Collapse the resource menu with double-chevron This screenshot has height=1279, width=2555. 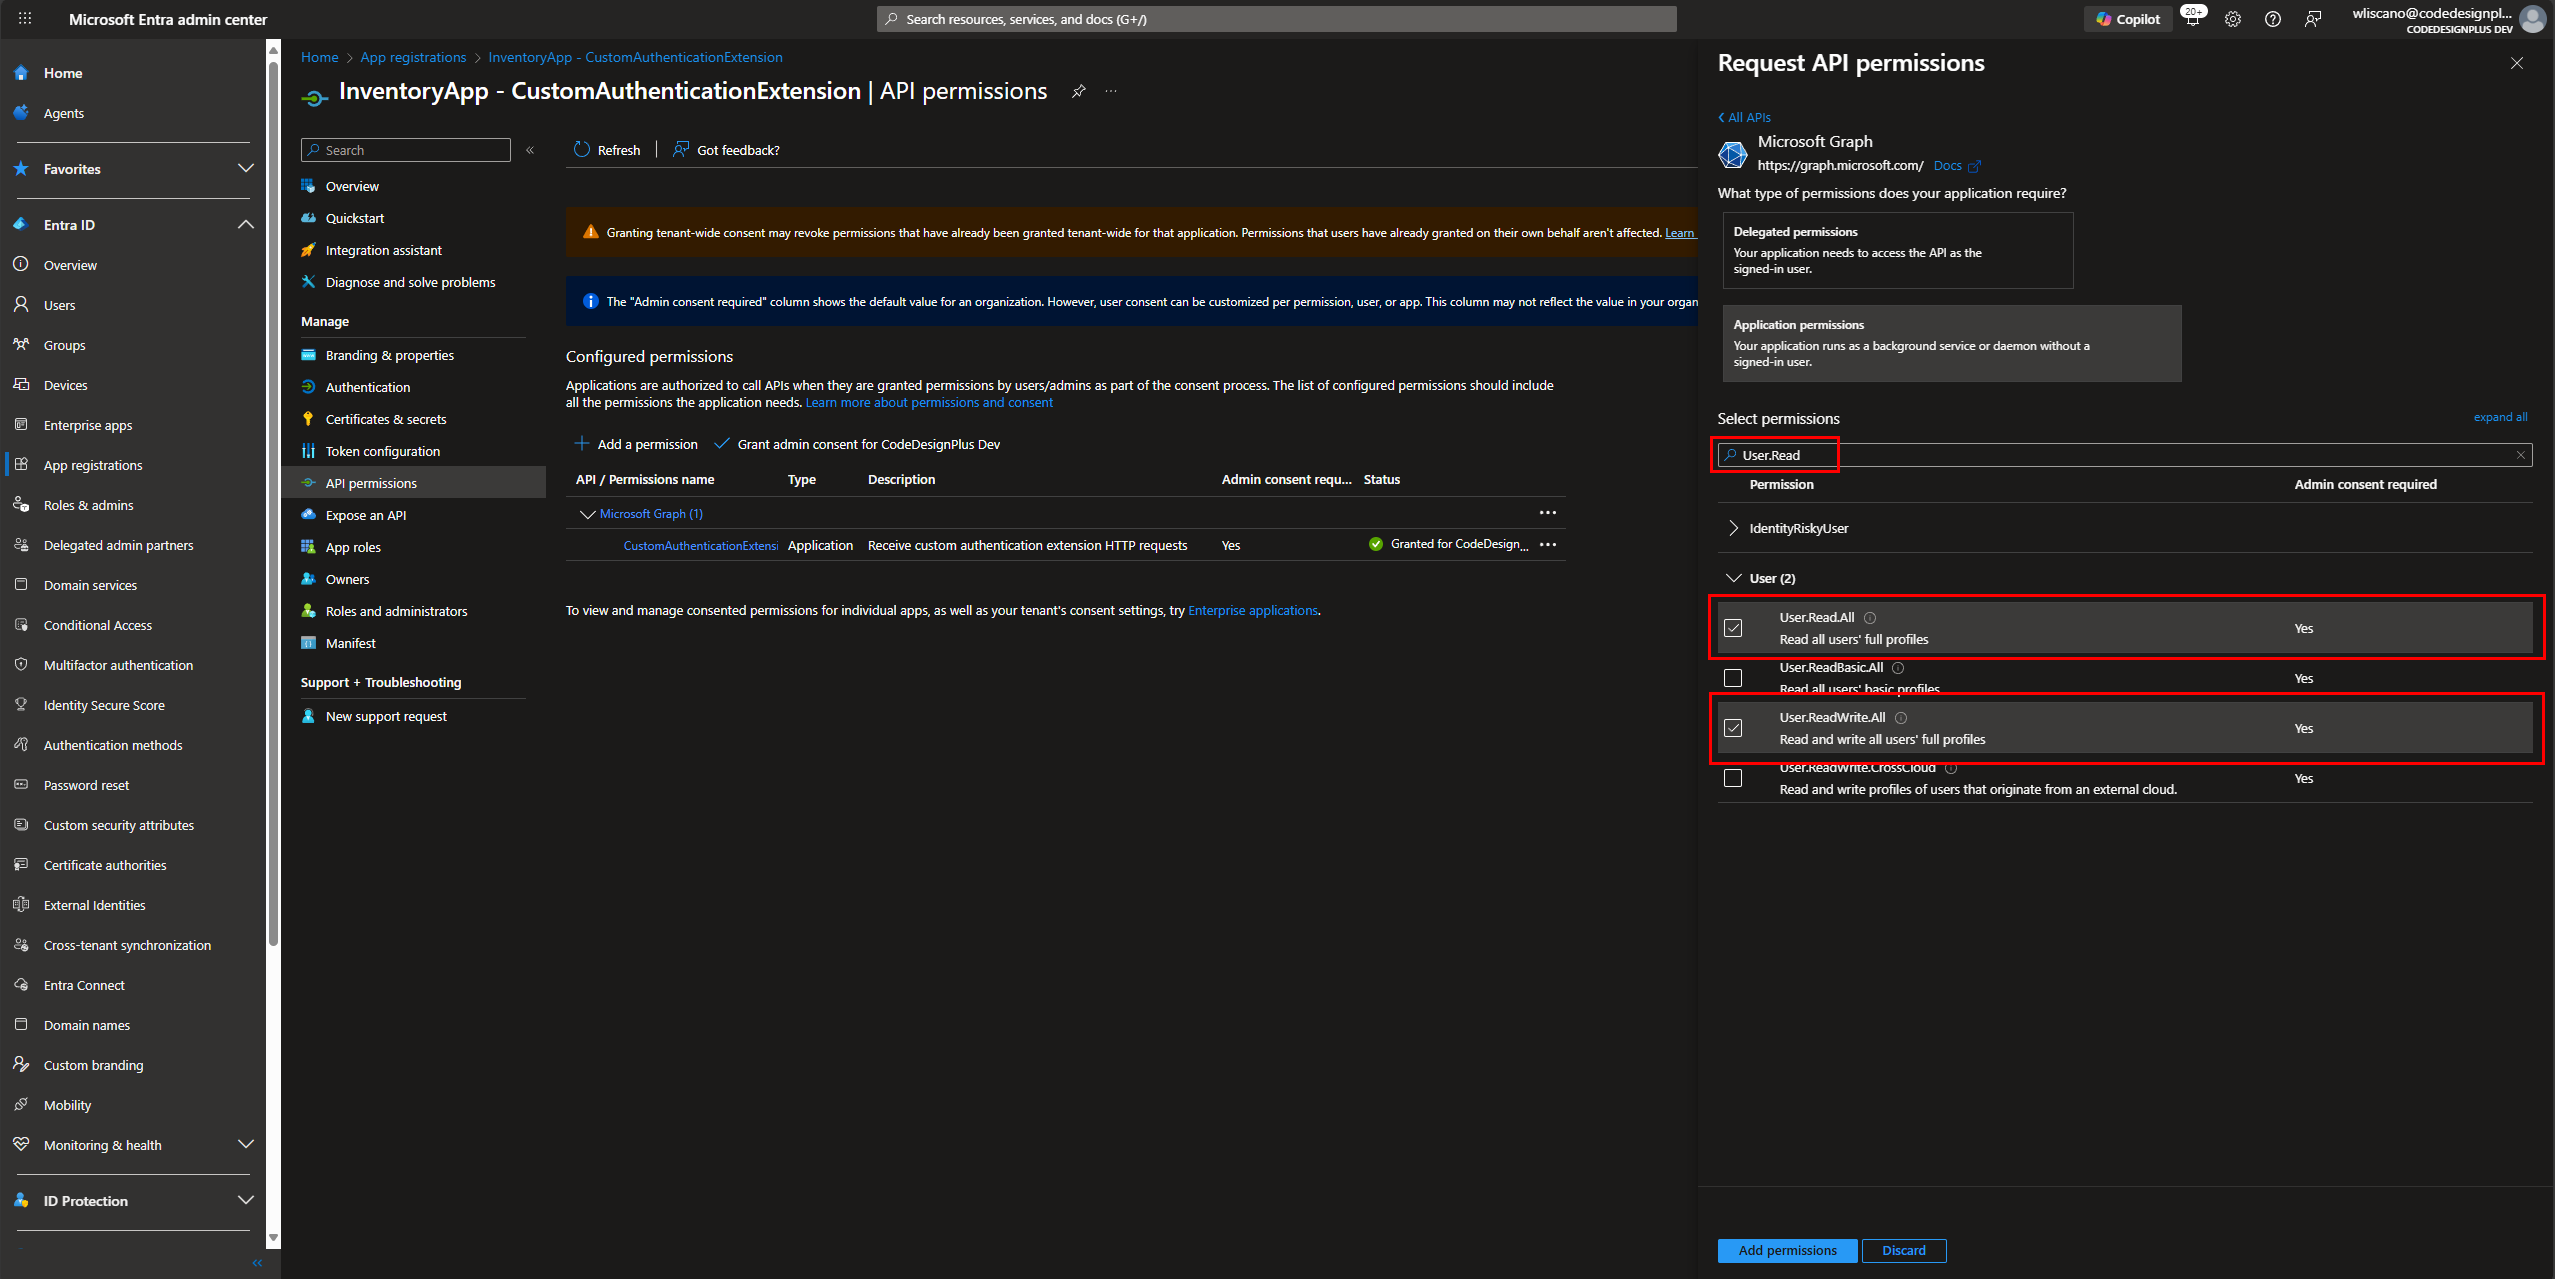click(x=530, y=150)
